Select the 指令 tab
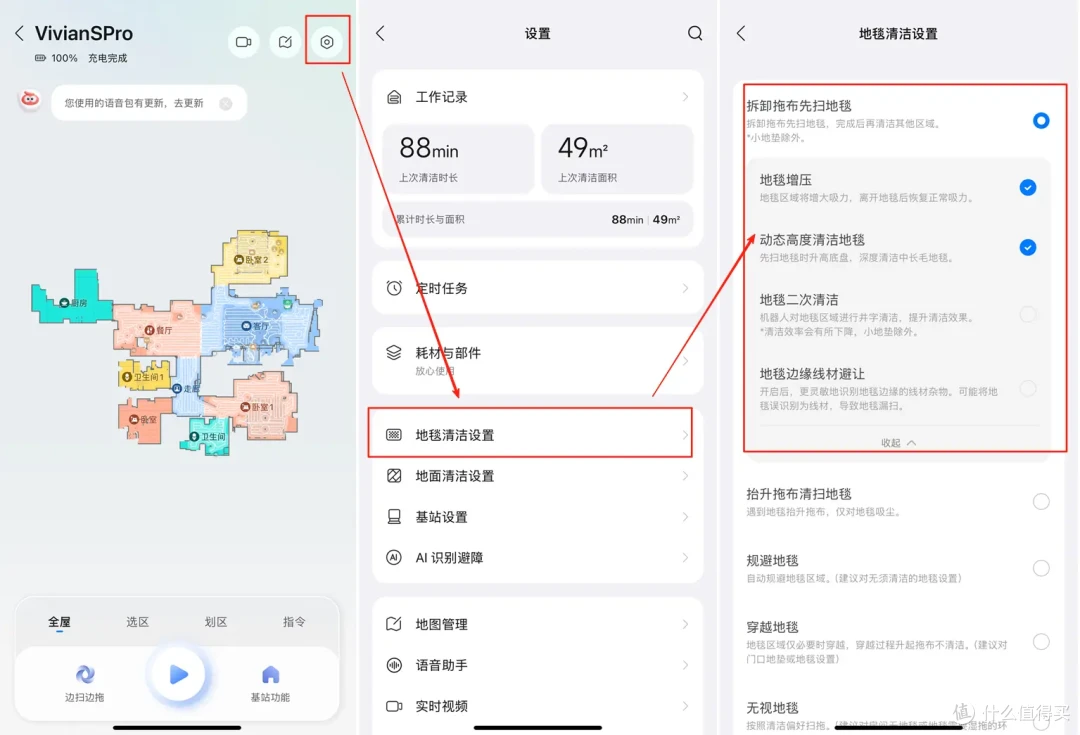Viewport: 1080px width, 735px height. click(294, 622)
